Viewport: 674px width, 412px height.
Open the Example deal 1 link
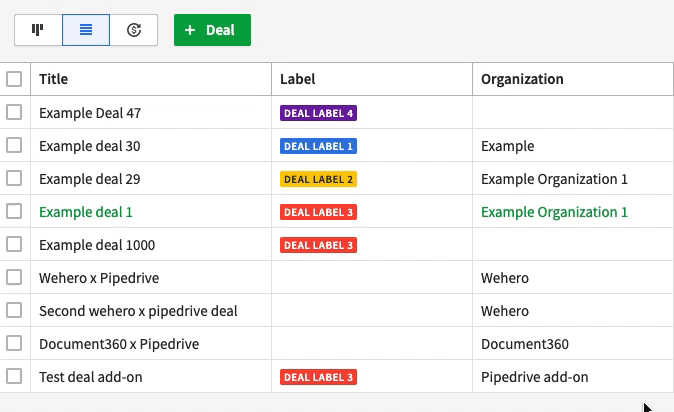(x=86, y=212)
